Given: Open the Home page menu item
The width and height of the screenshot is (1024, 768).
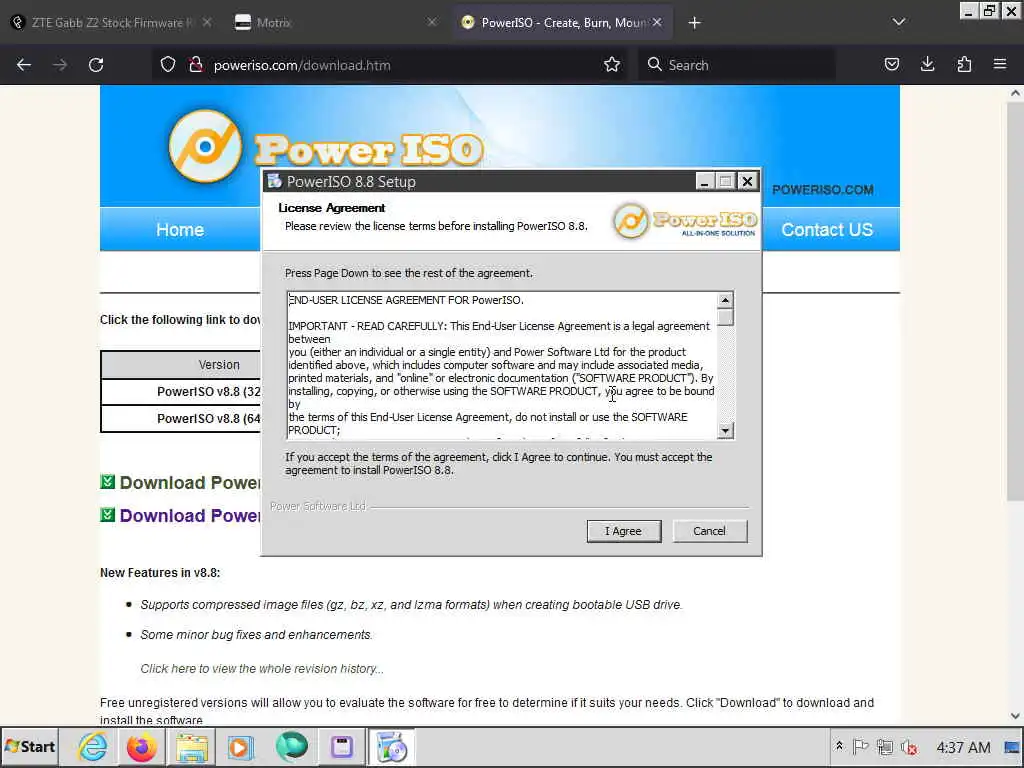Looking at the screenshot, I should click(180, 230).
